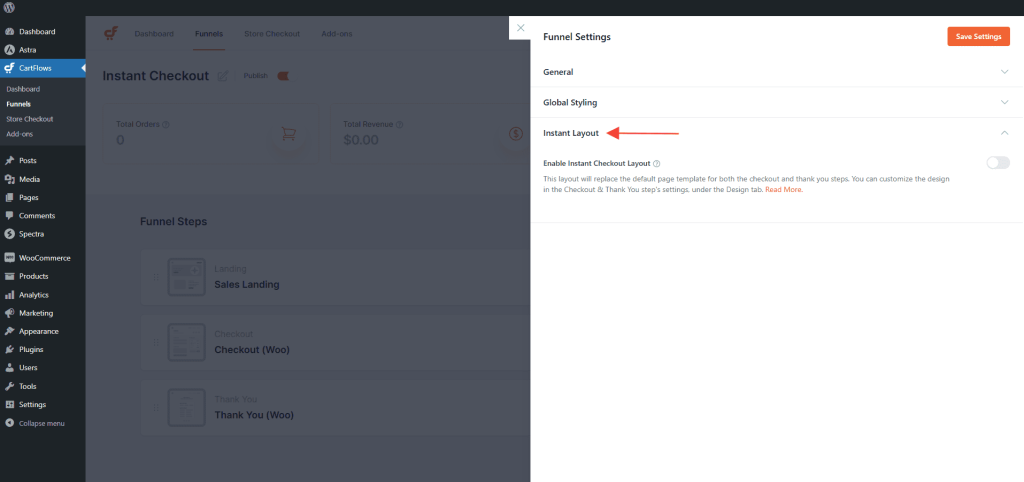Open WooCommerce in the admin menu
This screenshot has height=482, width=1024.
point(44,258)
